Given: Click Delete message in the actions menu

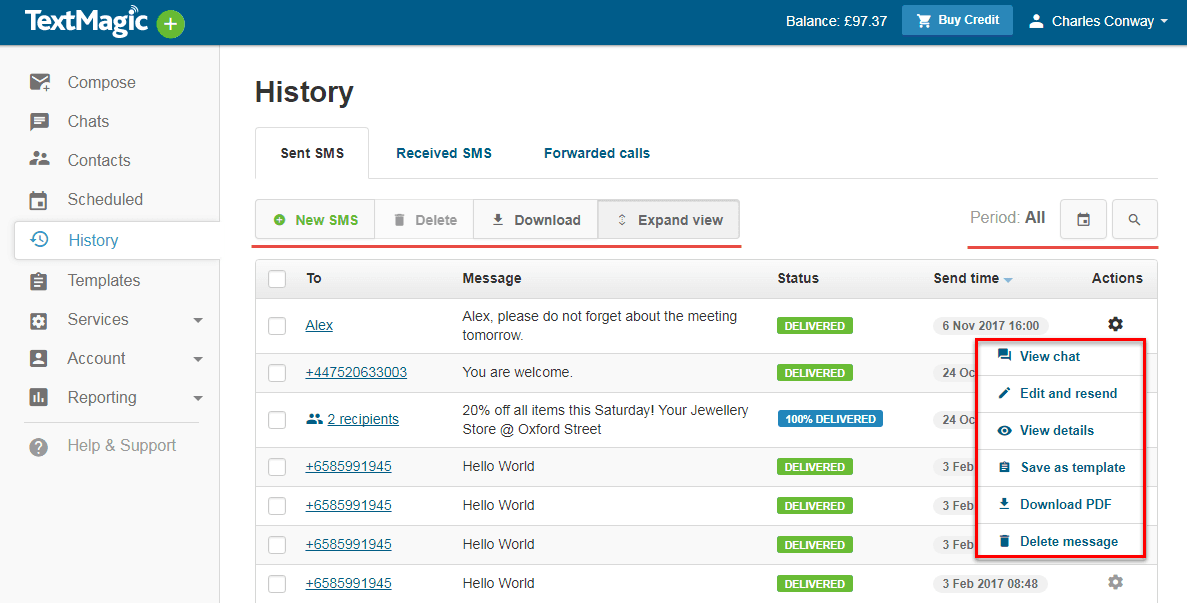Looking at the screenshot, I should tap(1059, 542).
